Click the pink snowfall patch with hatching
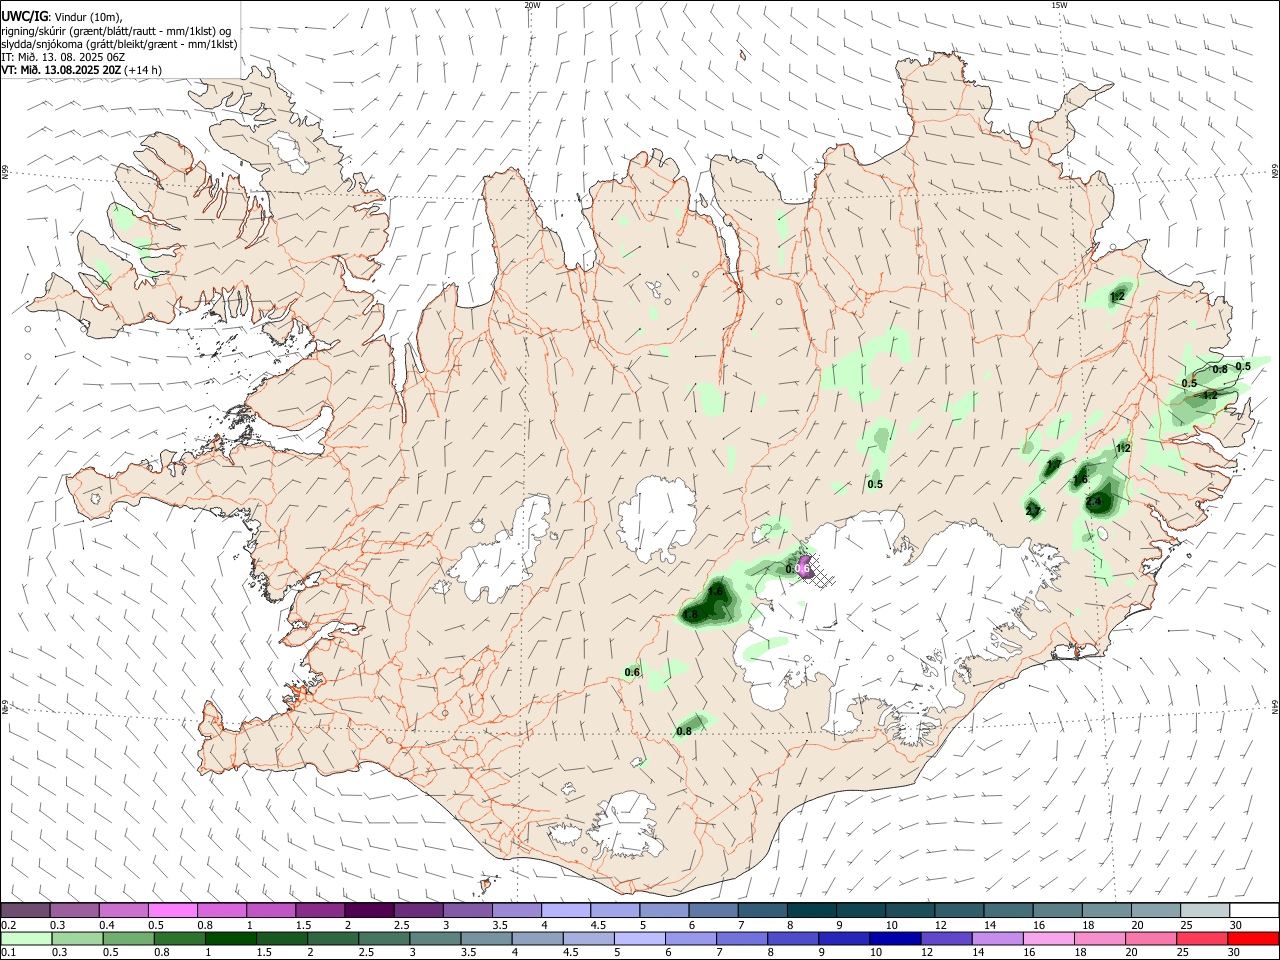 coord(806,568)
